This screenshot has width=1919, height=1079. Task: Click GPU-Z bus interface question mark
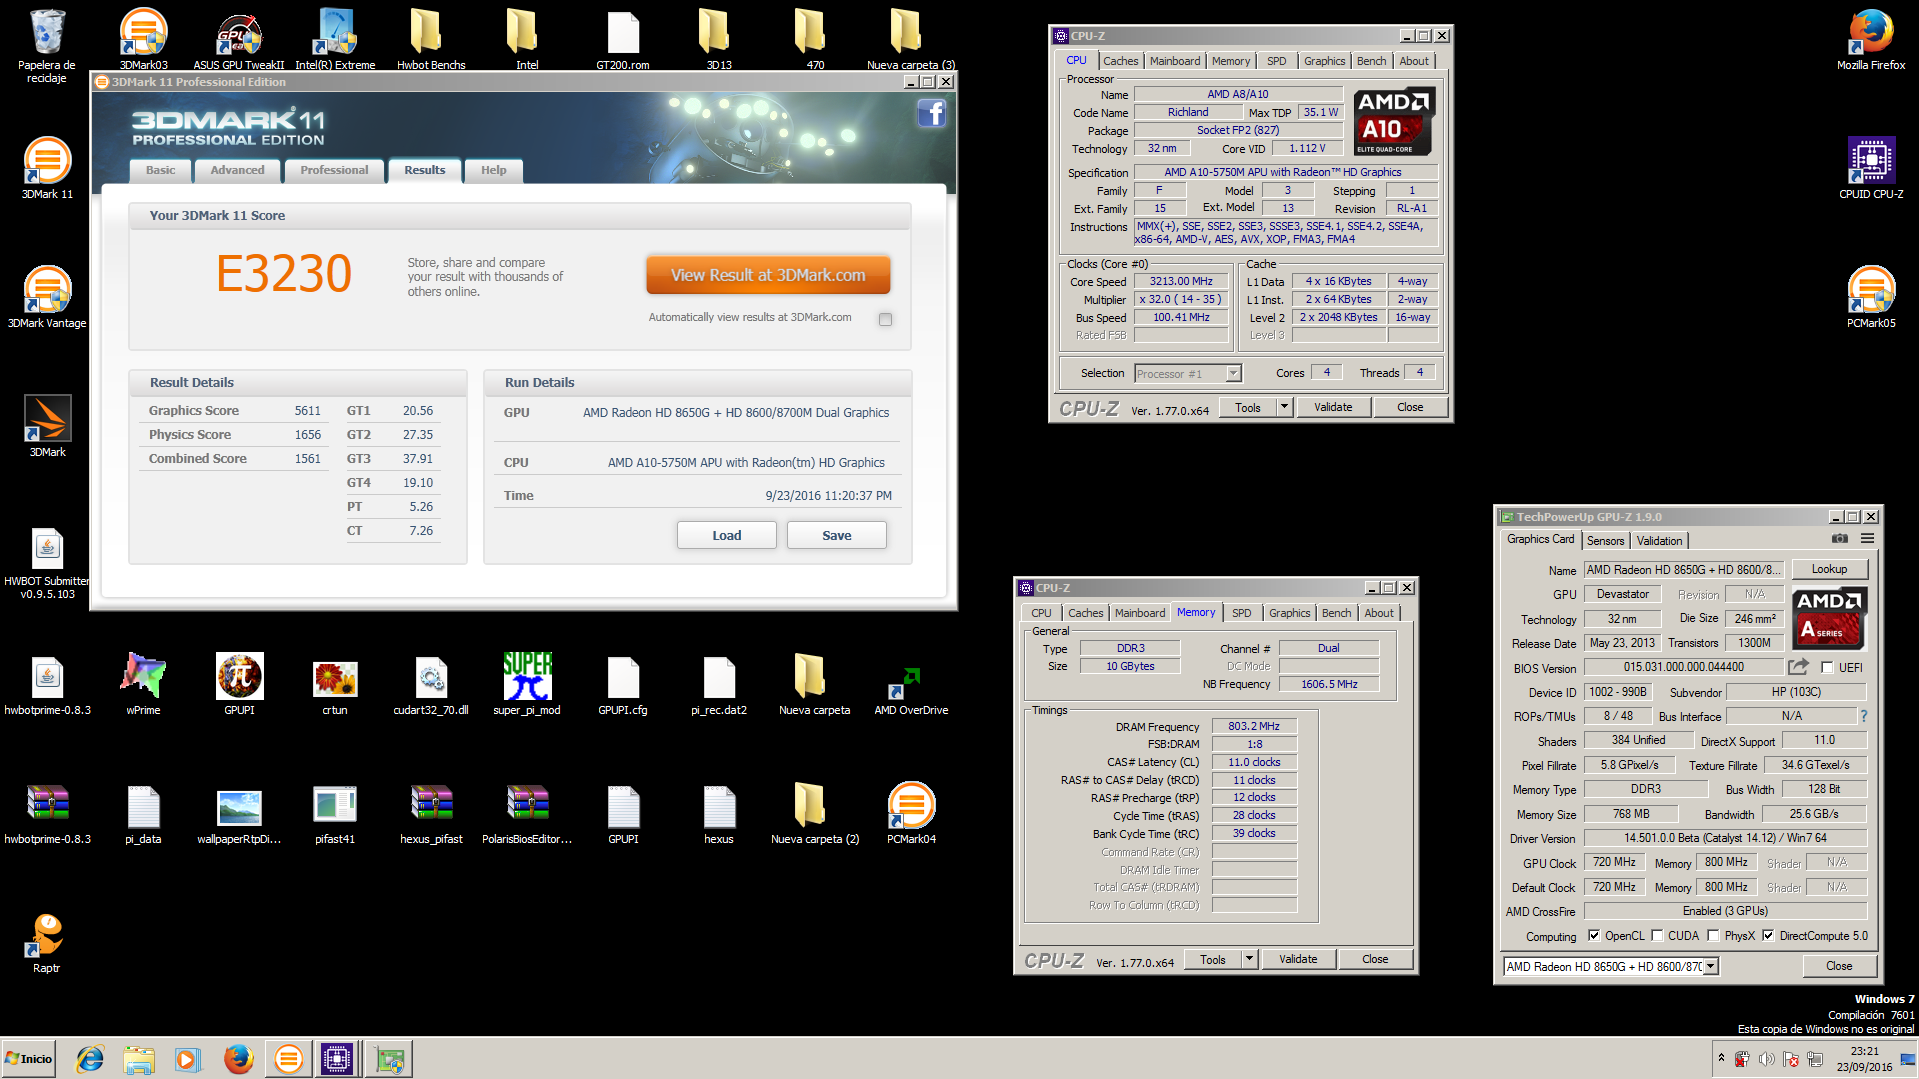point(1863,716)
